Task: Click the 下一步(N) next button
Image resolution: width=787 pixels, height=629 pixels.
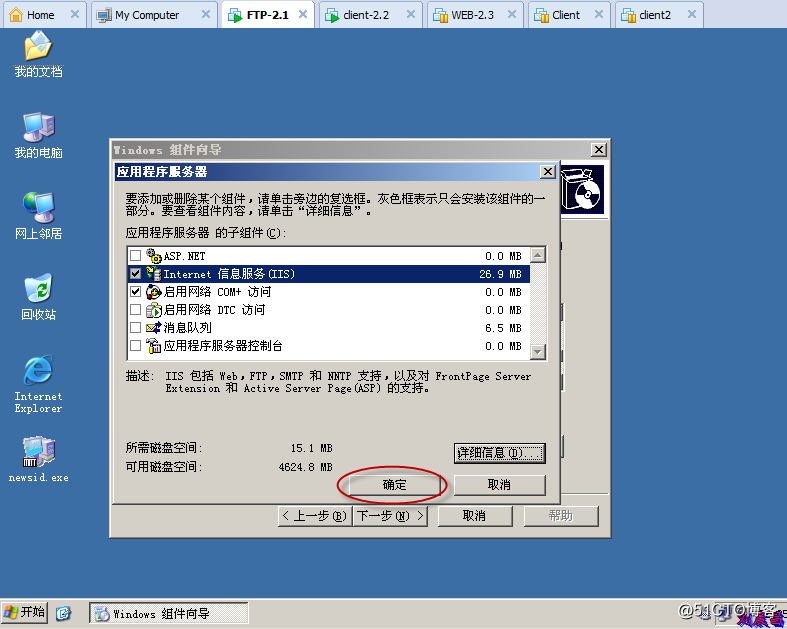Action: (x=390, y=516)
